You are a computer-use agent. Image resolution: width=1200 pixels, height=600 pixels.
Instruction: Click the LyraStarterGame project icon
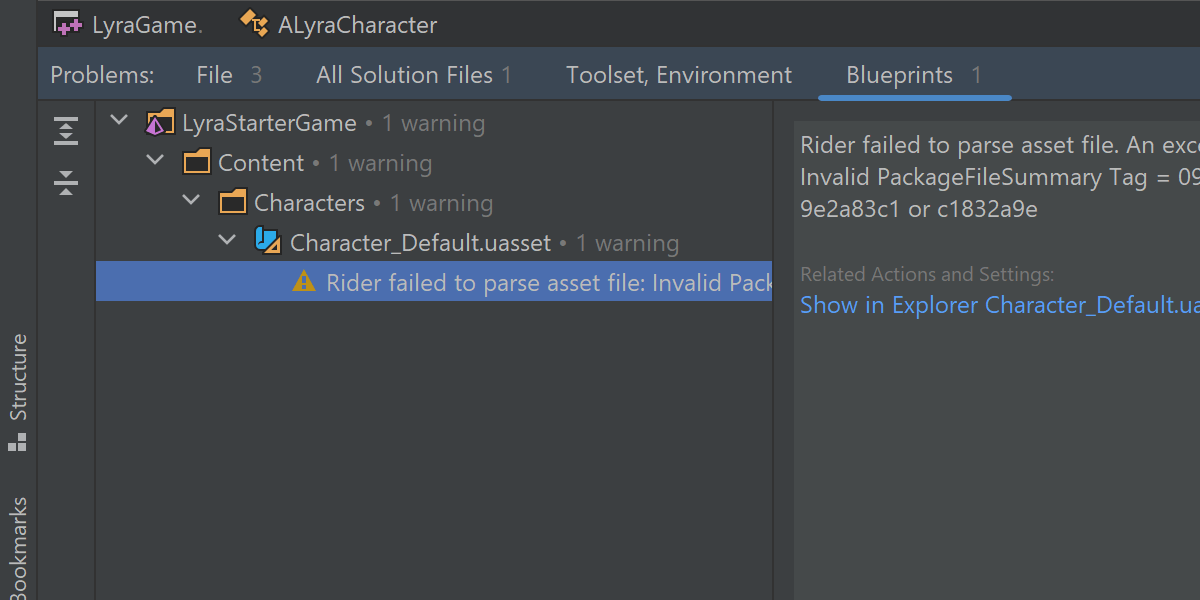(160, 124)
